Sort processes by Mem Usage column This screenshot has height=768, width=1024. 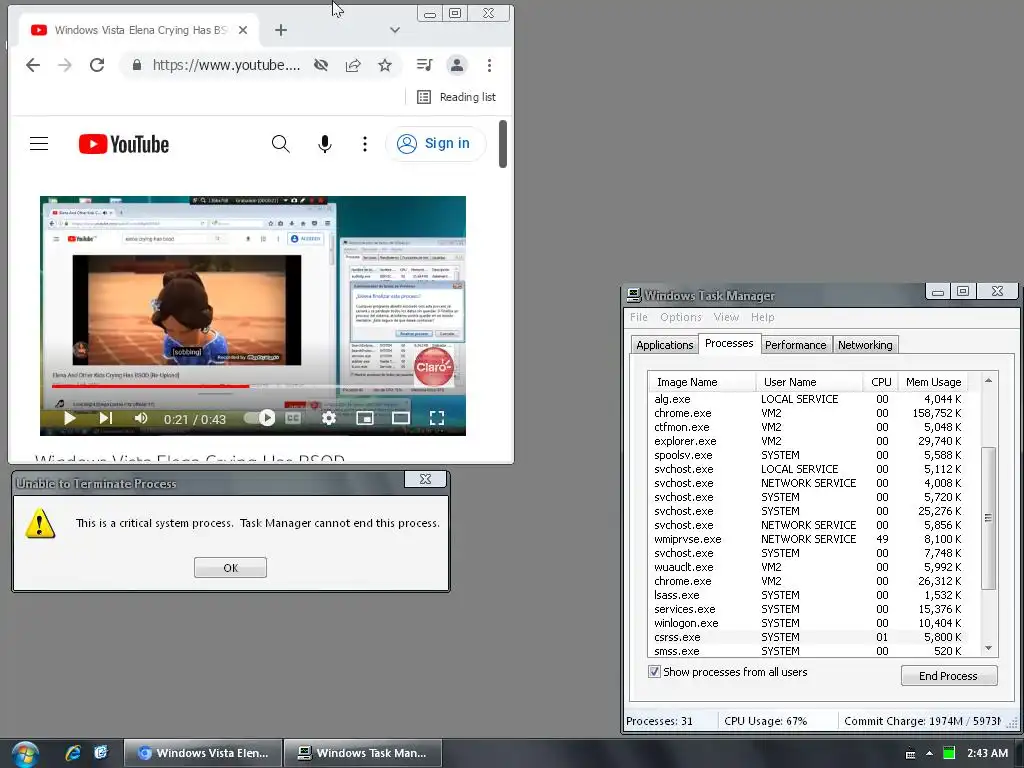coord(933,382)
